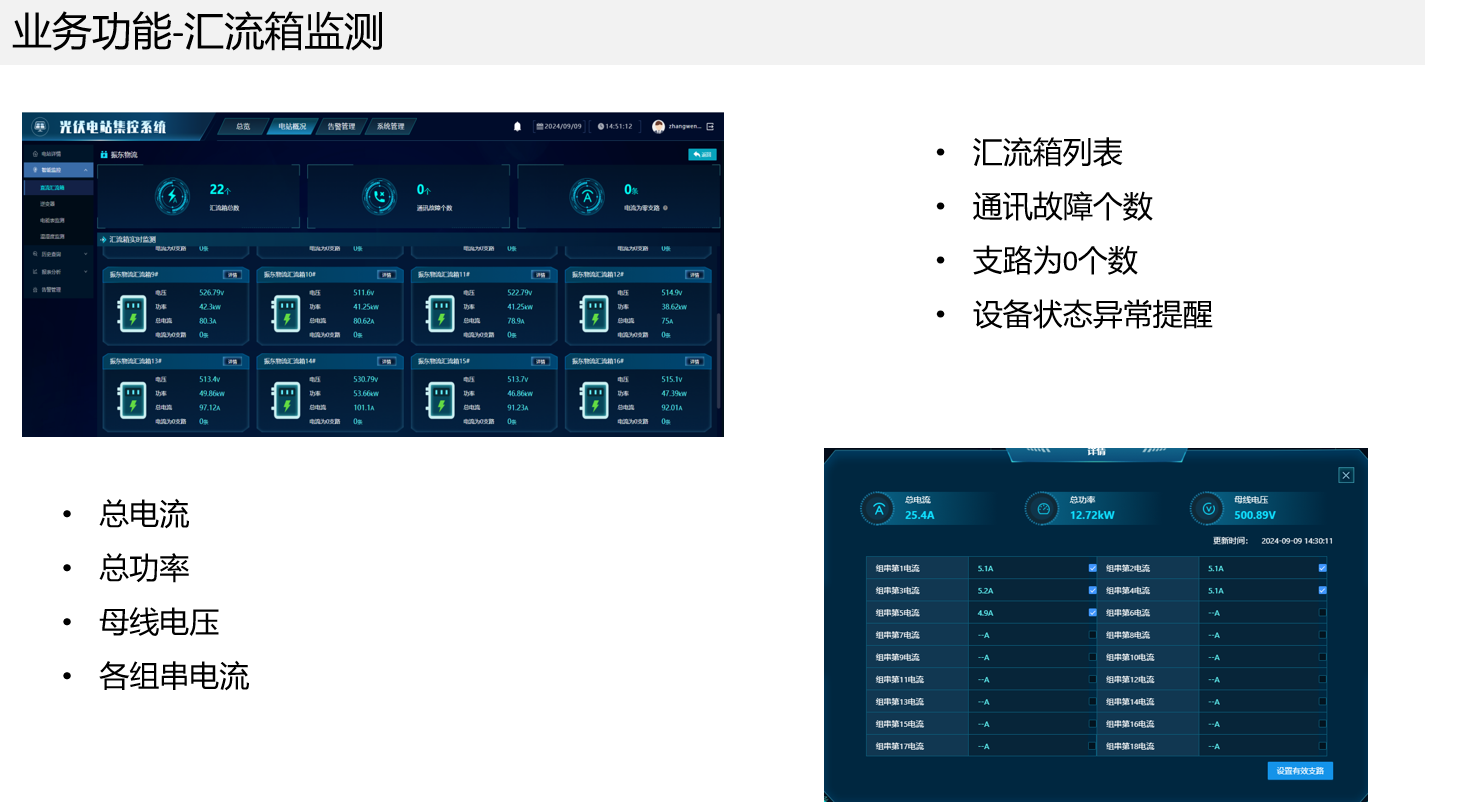Viewport: 1460px width, 806px height.
Task: Uncheck the 组串第1电流 checkbox
Action: [1092, 568]
